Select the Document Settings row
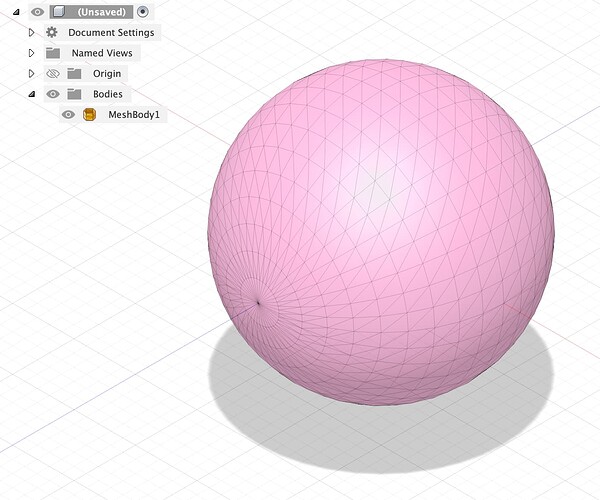This screenshot has width=600, height=500. (103, 33)
